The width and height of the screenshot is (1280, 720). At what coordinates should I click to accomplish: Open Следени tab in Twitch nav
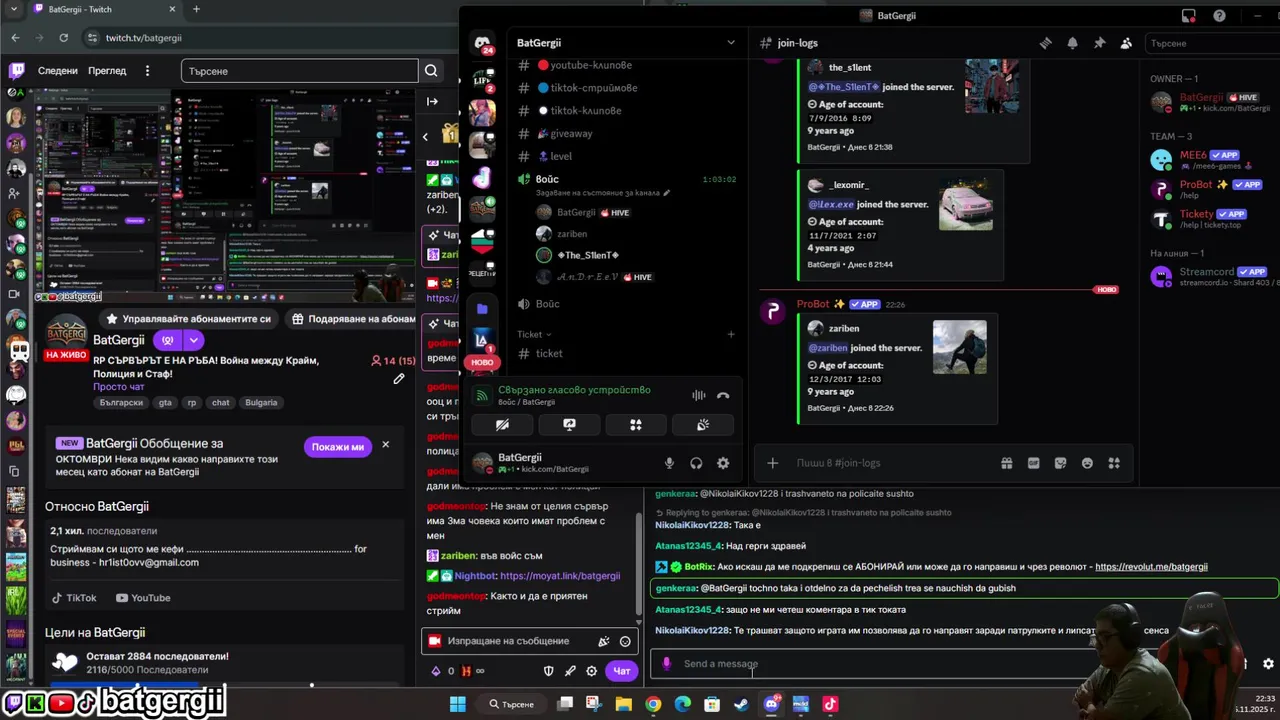[x=58, y=71]
